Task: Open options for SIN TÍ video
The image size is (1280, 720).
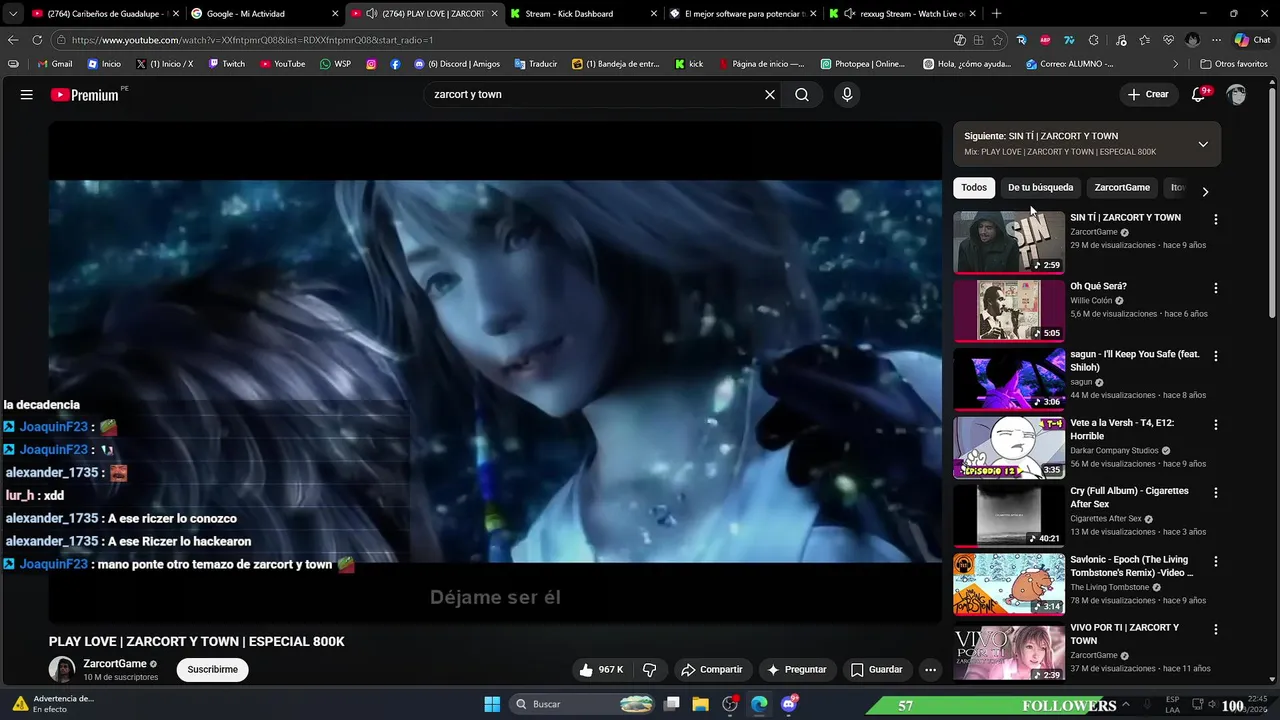Action: point(1216,219)
